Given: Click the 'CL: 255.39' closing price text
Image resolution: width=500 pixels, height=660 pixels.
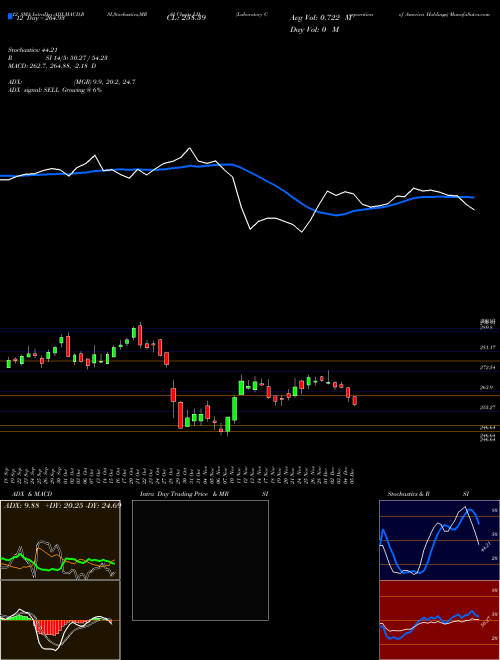Looking at the screenshot, I should coord(186,18).
